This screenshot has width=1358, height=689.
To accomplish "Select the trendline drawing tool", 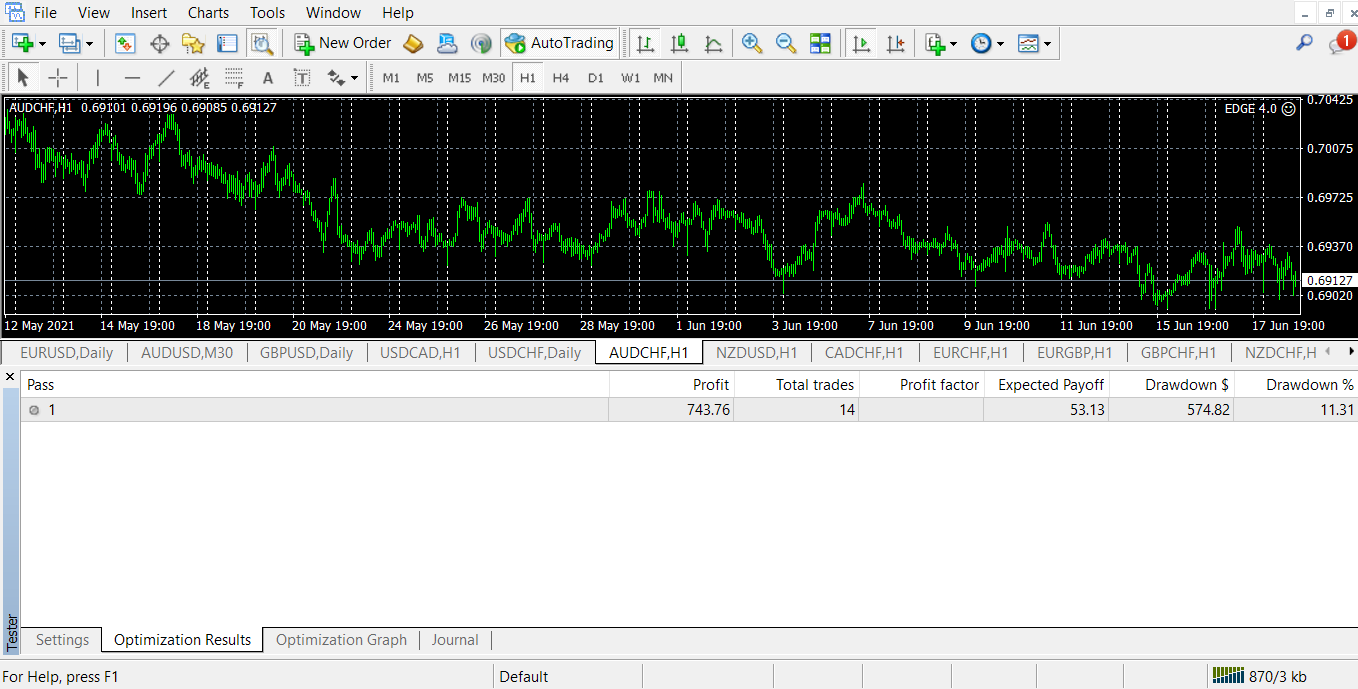I will pos(166,77).
